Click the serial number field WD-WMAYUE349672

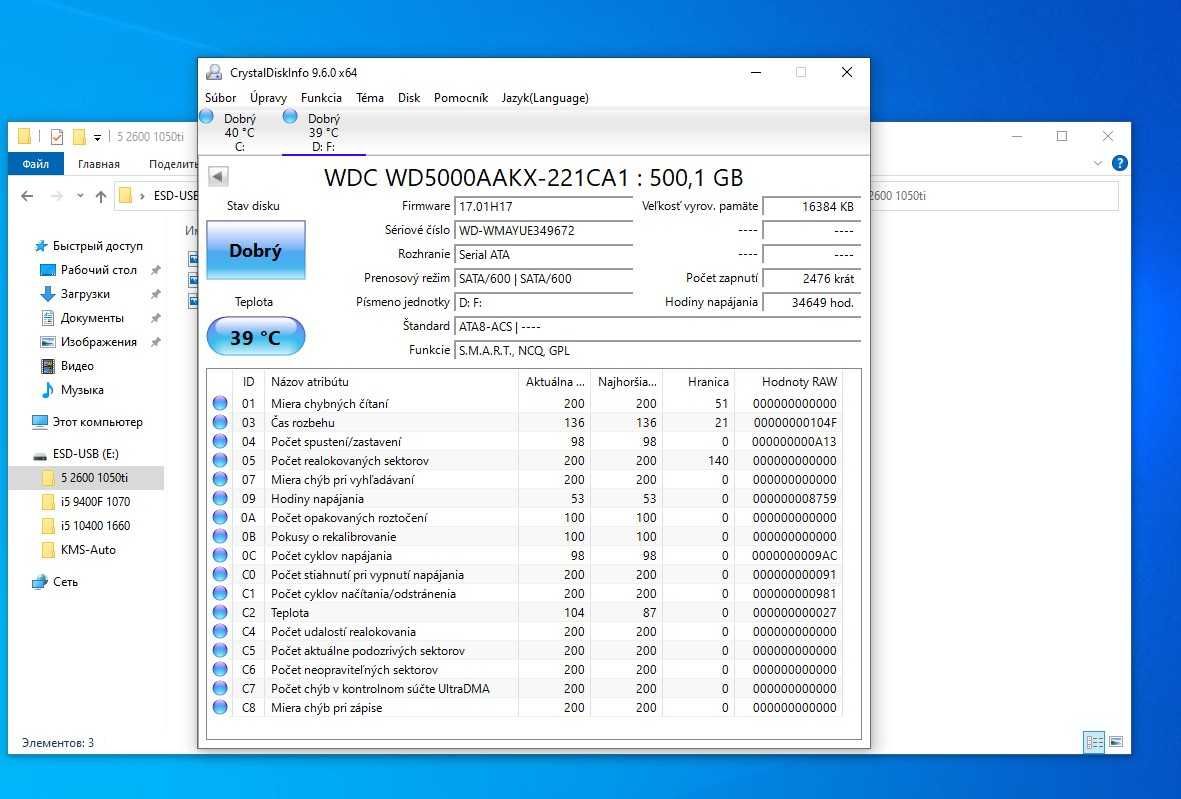coord(543,230)
